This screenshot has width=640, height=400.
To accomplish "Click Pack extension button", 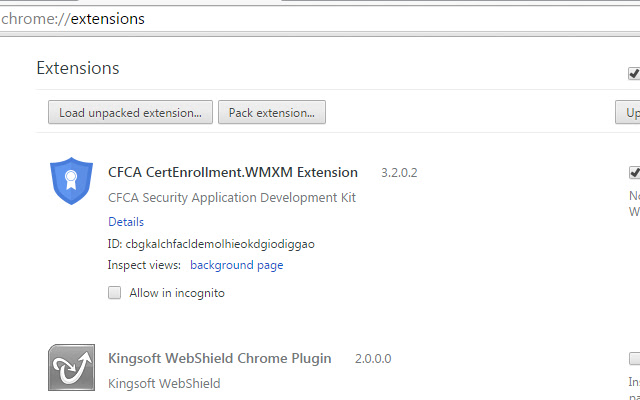I will tap(272, 112).
